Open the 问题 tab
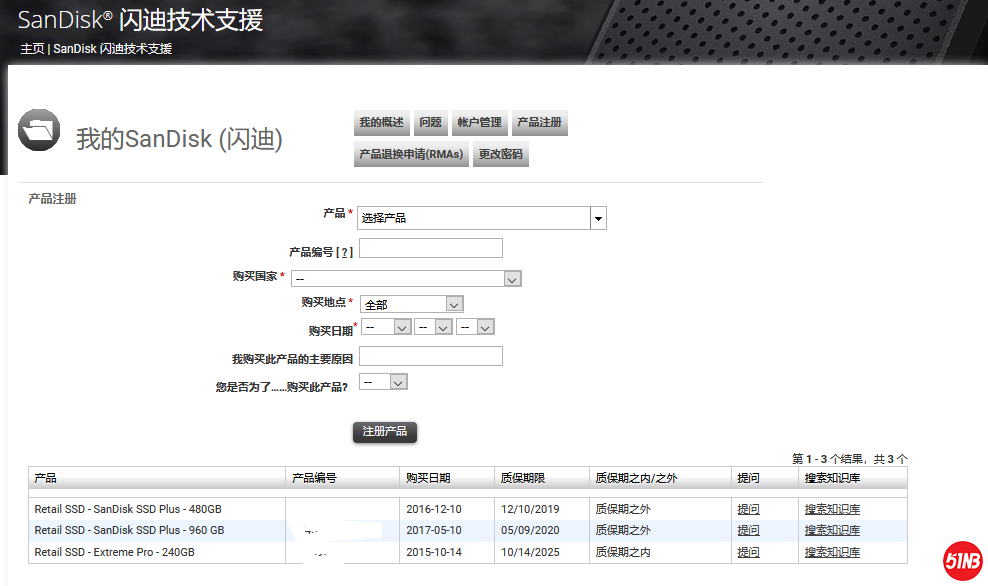This screenshot has height=586, width=988. tap(431, 122)
